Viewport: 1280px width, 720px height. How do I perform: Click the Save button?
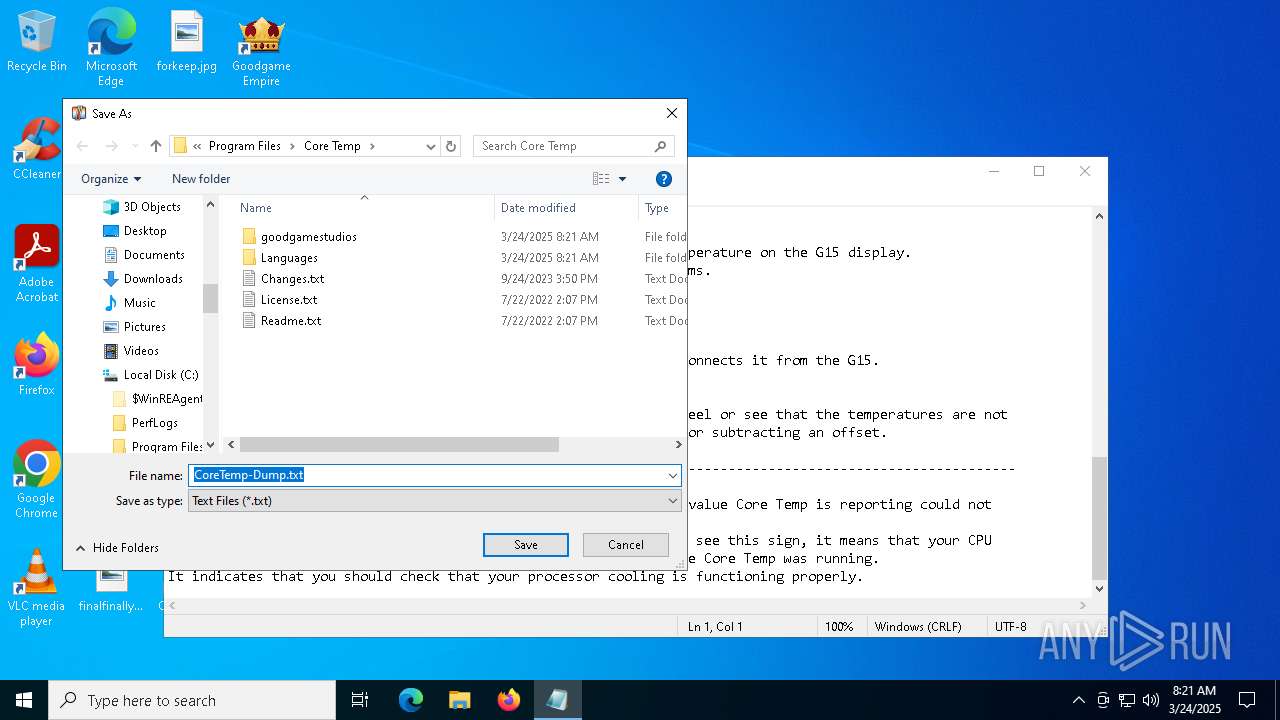click(x=526, y=545)
